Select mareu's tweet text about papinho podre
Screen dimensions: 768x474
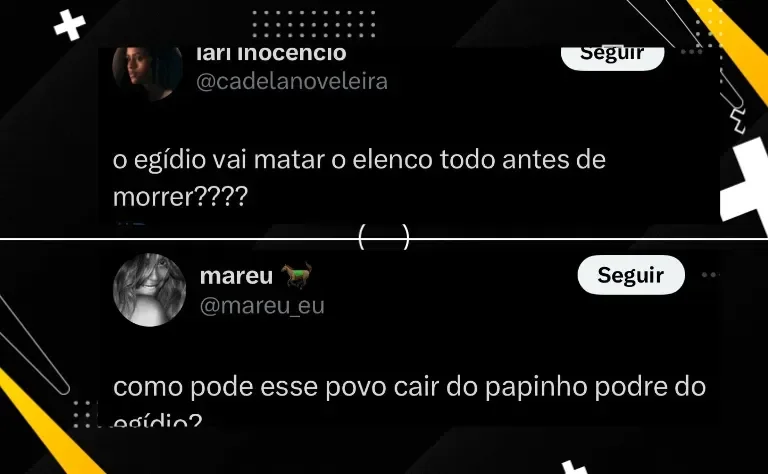coord(409,401)
